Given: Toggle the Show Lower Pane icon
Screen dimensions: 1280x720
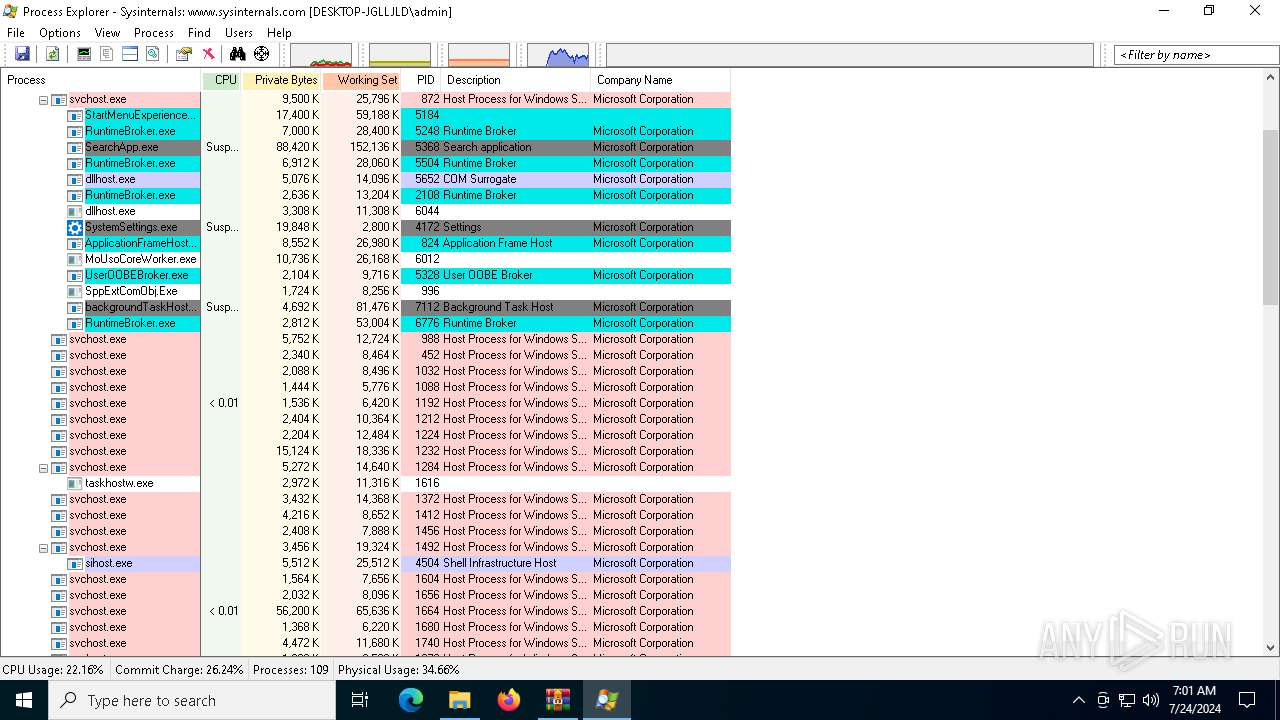Looking at the screenshot, I should [130, 54].
